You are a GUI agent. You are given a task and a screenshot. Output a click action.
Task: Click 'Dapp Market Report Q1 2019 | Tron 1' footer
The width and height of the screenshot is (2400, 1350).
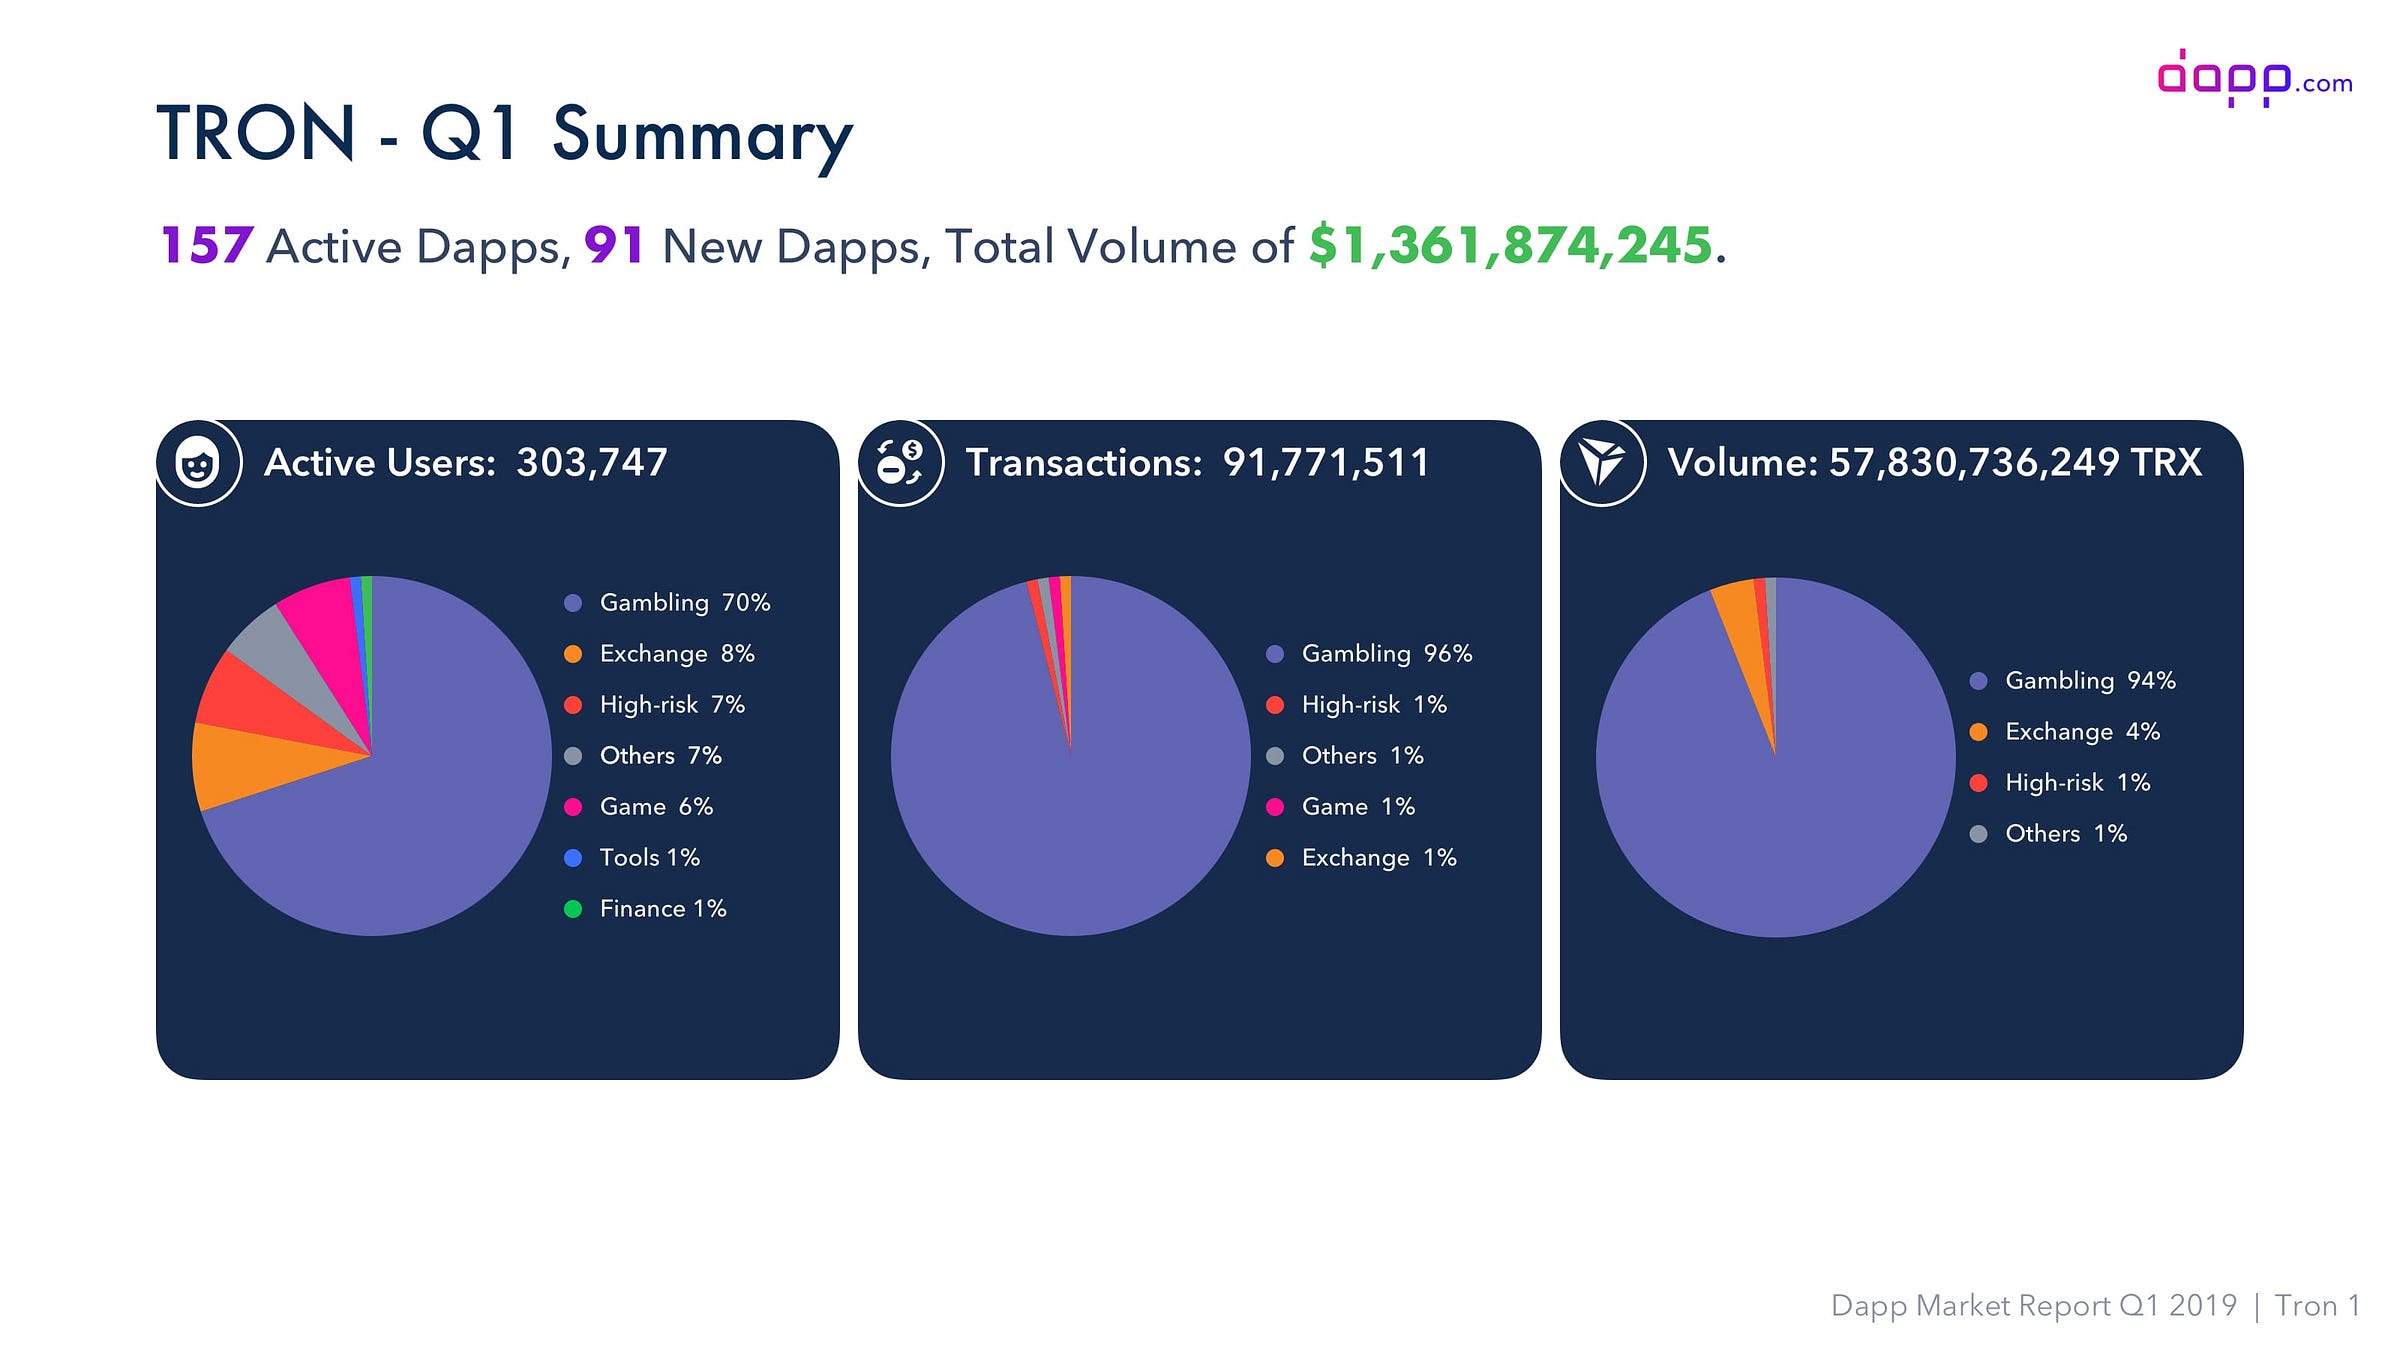click(2095, 1306)
